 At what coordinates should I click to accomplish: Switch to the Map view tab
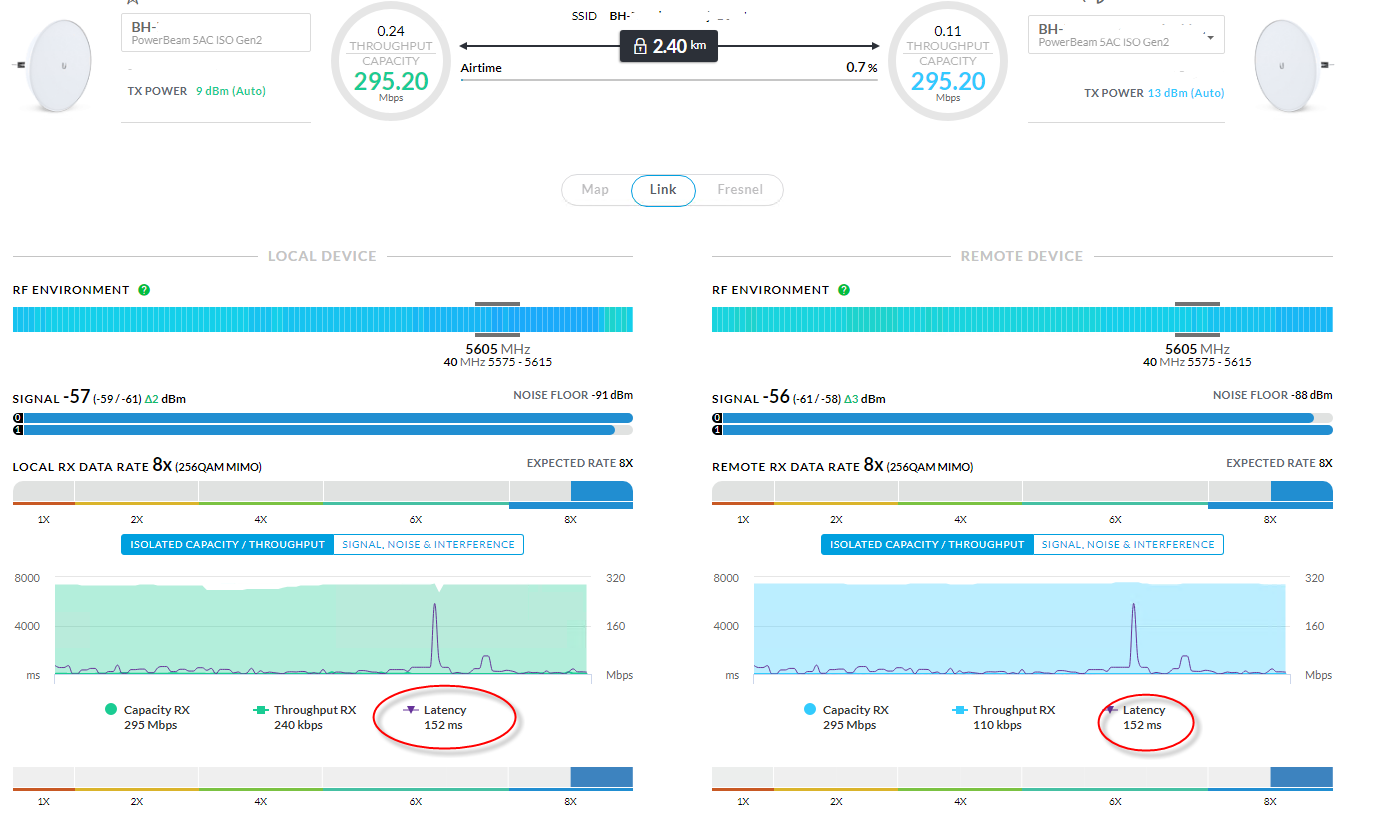point(595,190)
